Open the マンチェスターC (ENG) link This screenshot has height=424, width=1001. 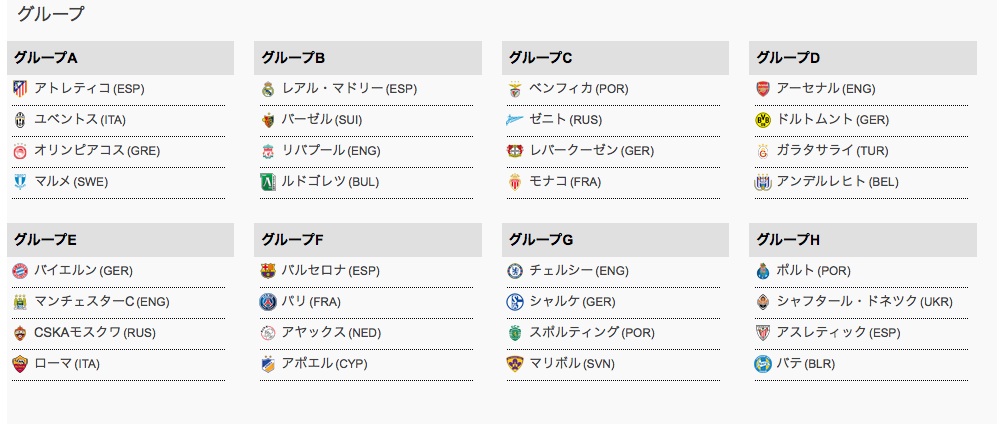pyautogui.click(x=102, y=301)
